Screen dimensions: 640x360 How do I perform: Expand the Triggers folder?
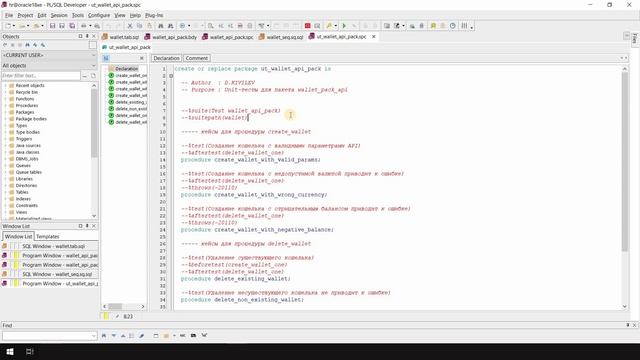tap(5, 139)
